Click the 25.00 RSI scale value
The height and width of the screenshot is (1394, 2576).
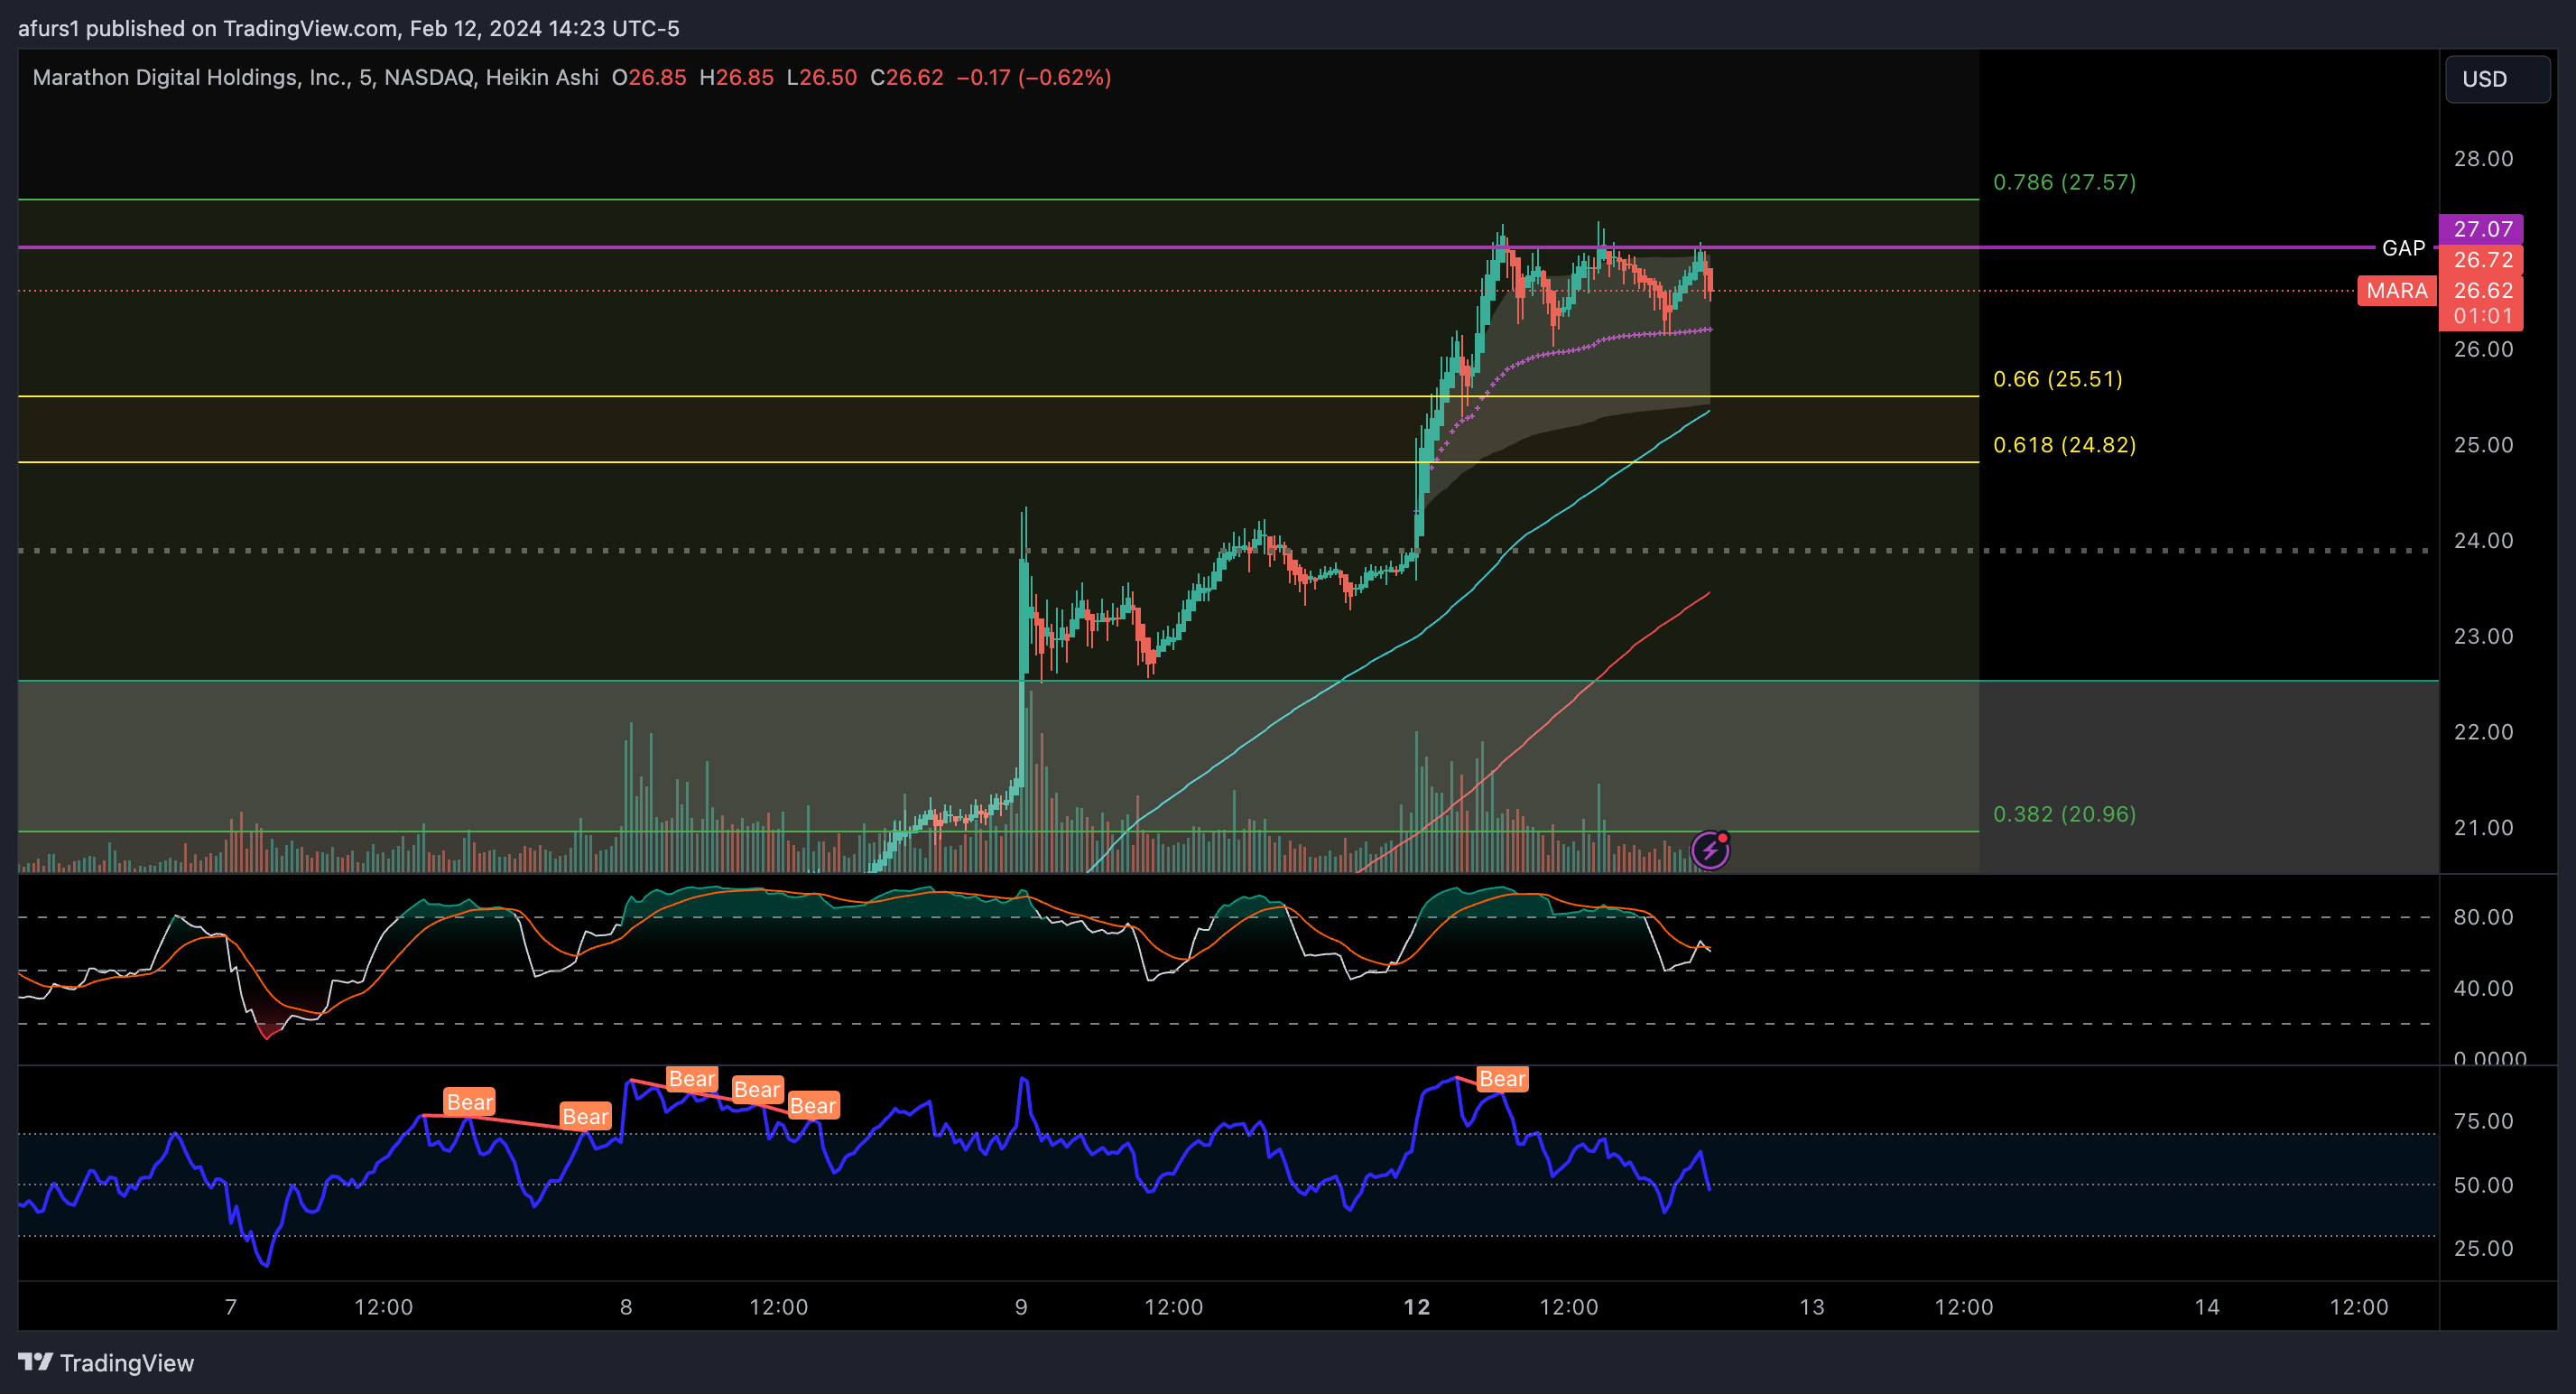2483,1248
